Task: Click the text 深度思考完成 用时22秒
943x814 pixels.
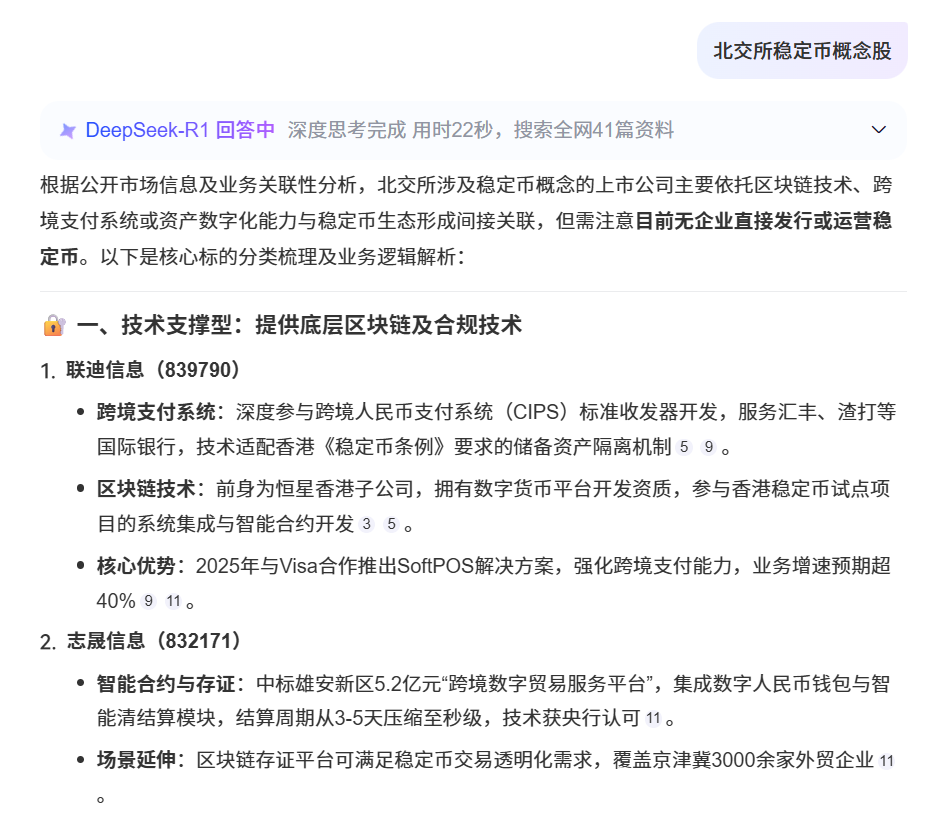Action: coord(390,130)
